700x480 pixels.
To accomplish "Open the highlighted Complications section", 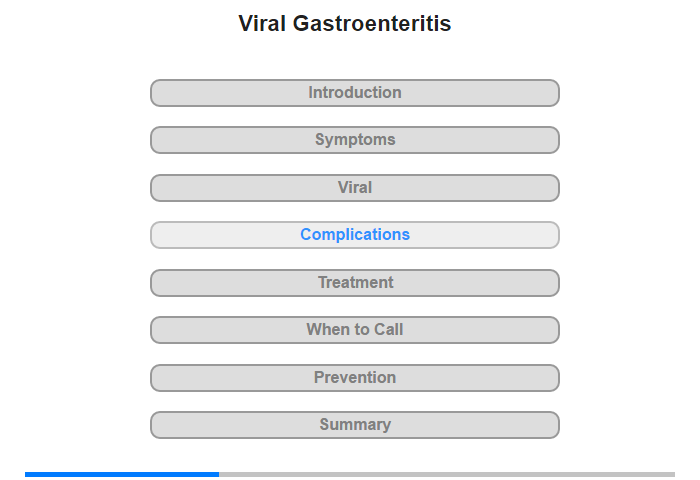I will click(354, 235).
